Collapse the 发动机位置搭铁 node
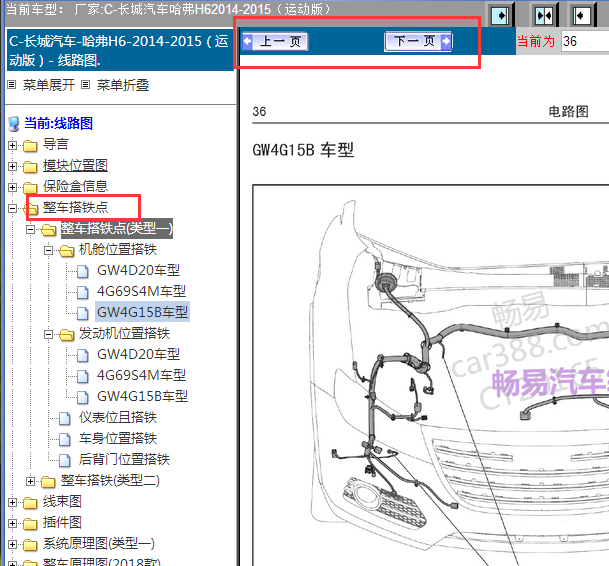 pos(49,334)
